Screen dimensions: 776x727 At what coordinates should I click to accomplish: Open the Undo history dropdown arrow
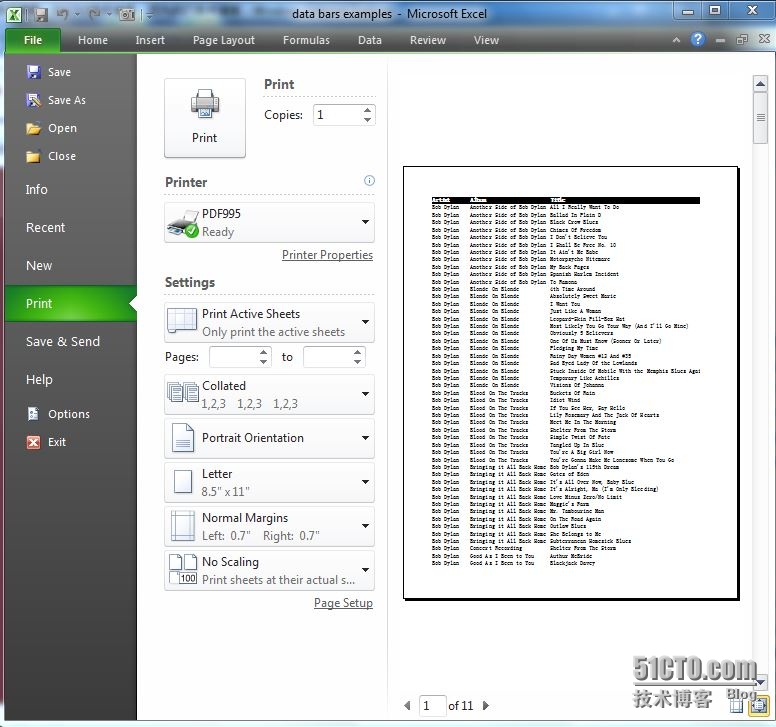coord(77,14)
